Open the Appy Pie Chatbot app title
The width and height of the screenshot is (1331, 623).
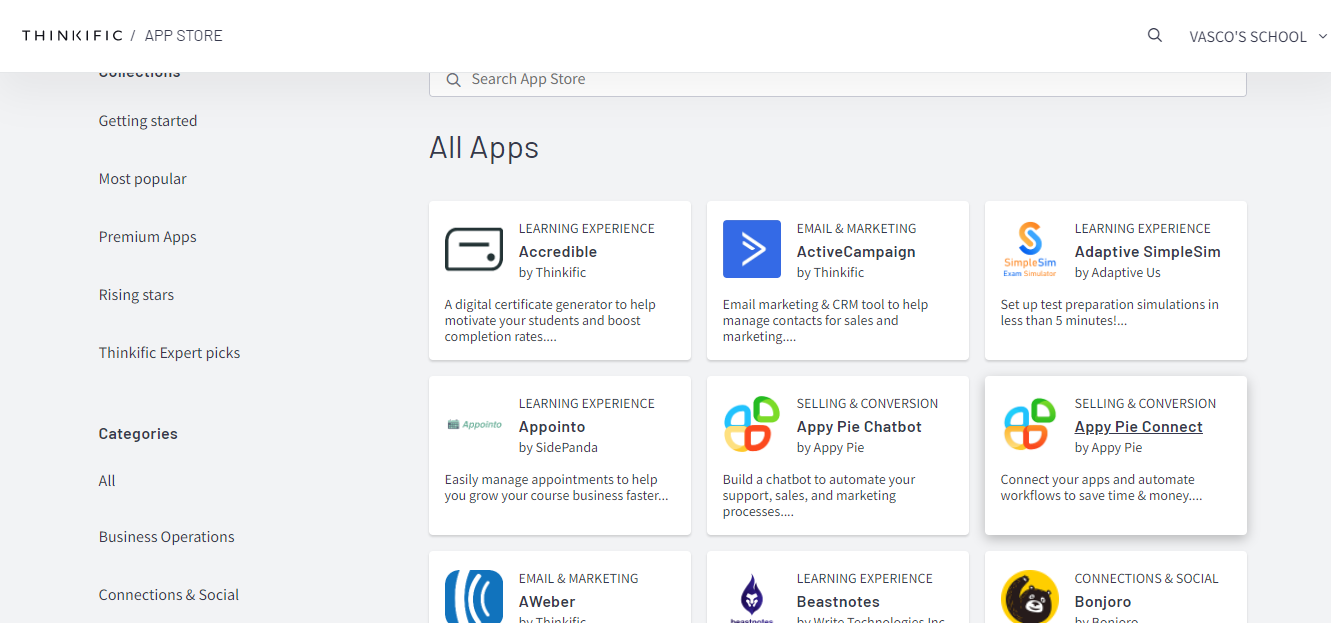[859, 427]
